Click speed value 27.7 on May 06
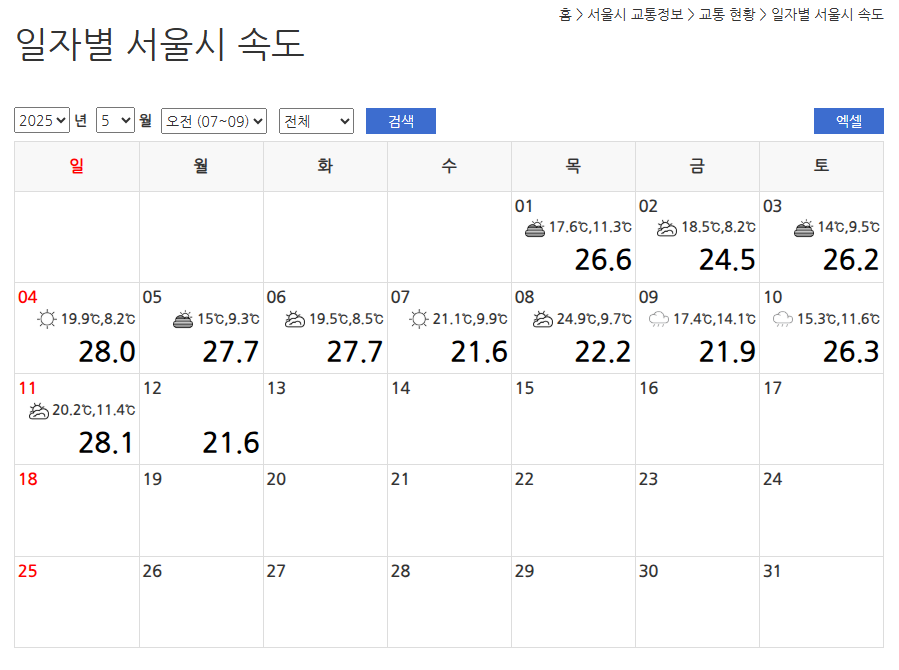 (355, 351)
